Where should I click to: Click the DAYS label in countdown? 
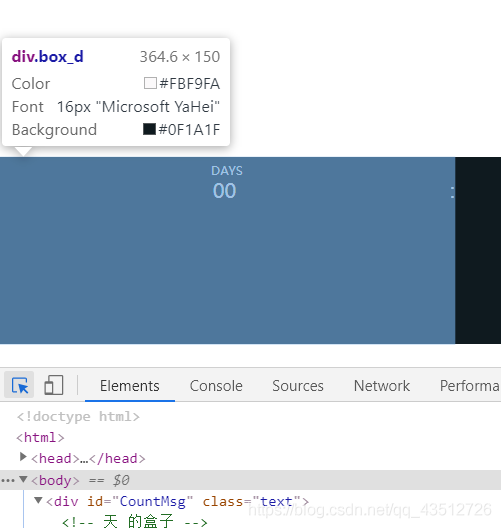[227, 171]
